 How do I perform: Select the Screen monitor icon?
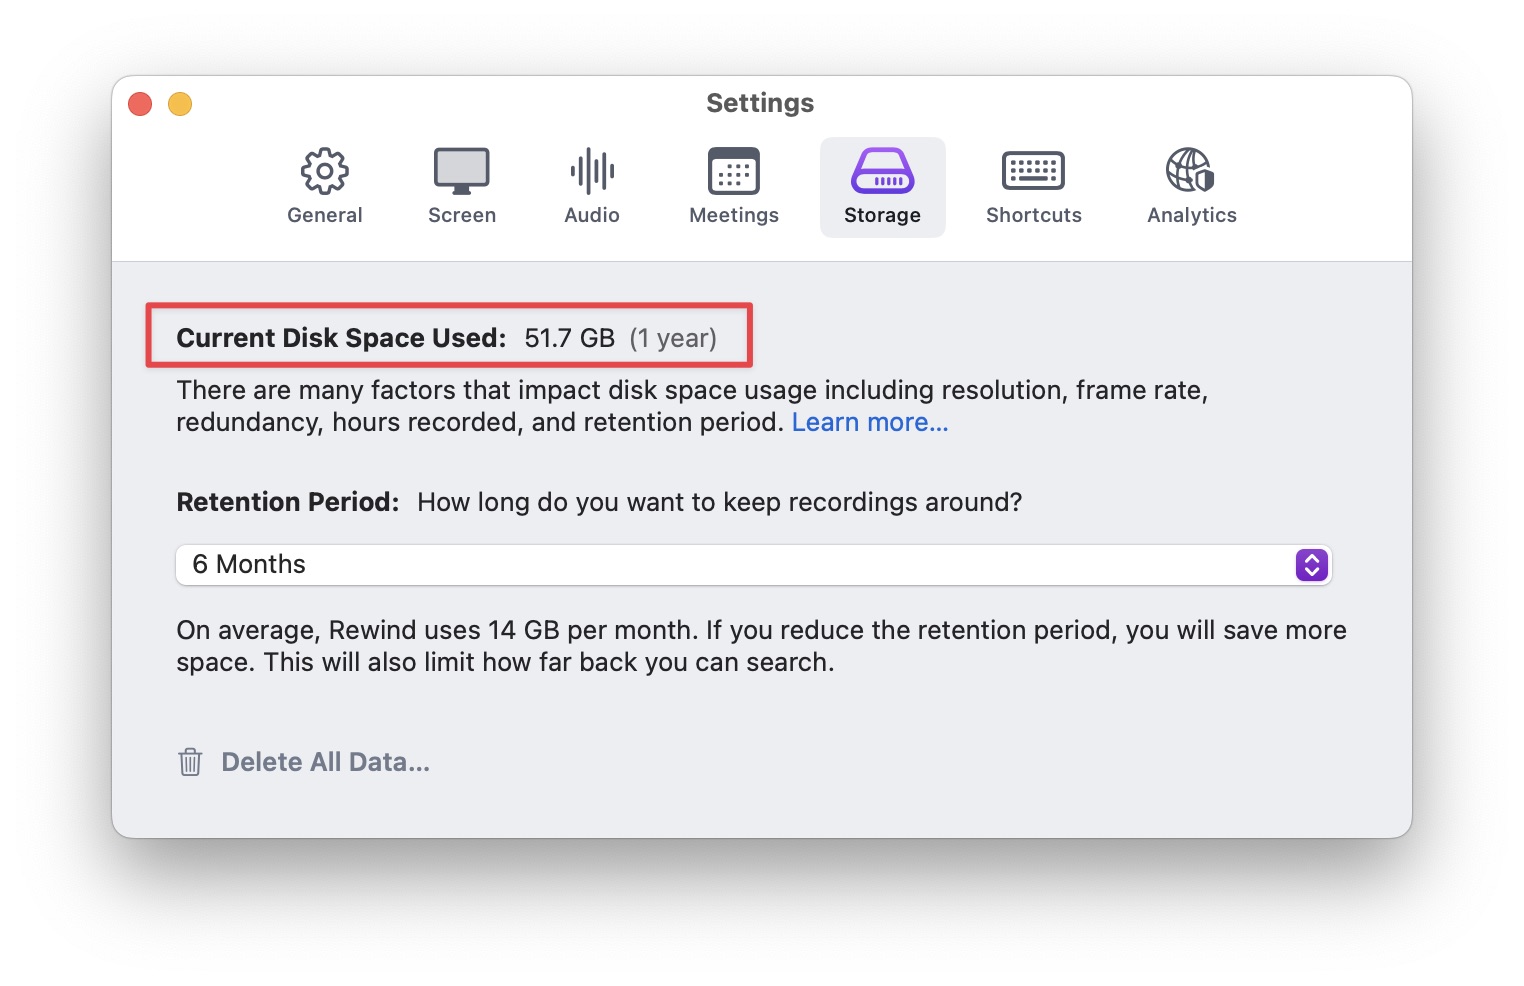pos(461,171)
